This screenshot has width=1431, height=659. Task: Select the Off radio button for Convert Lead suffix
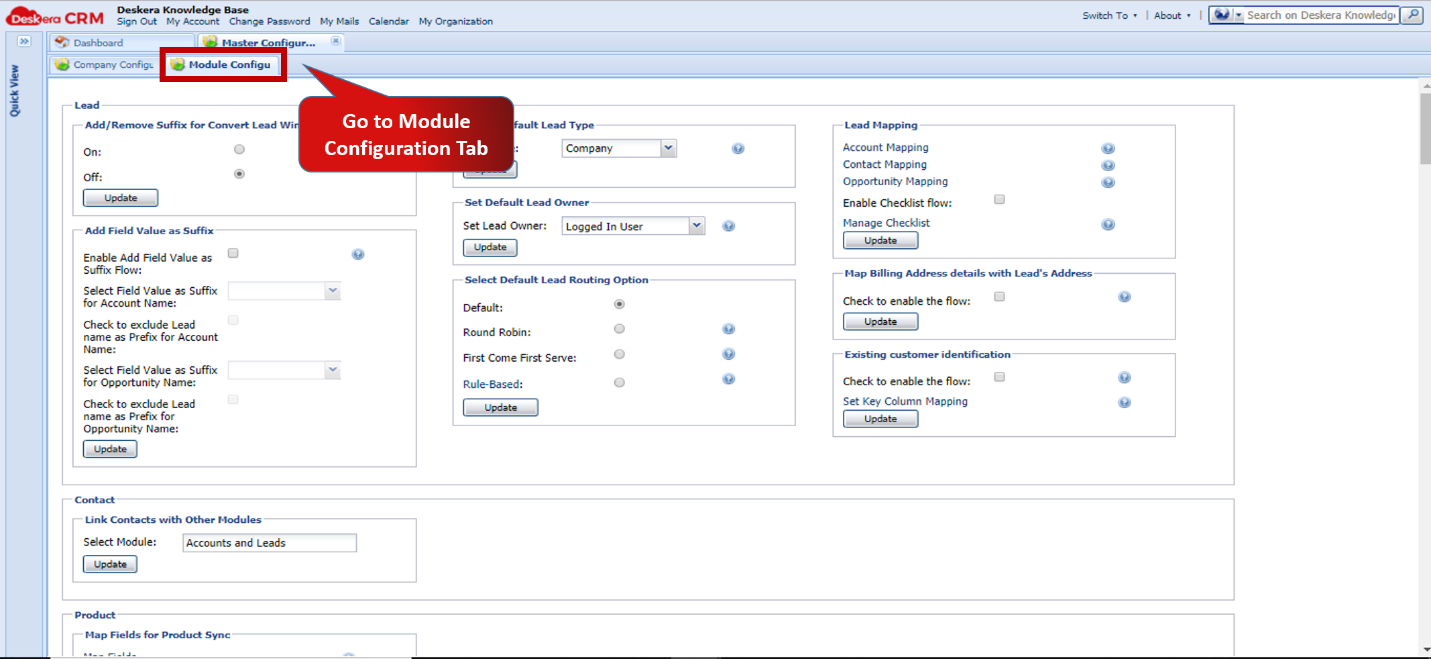click(239, 173)
